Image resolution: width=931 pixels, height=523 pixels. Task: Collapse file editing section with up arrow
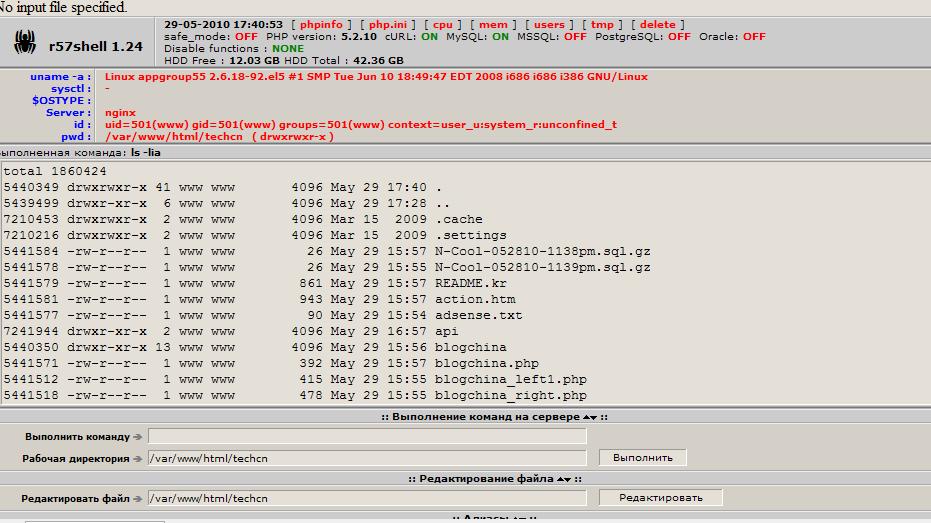559,479
